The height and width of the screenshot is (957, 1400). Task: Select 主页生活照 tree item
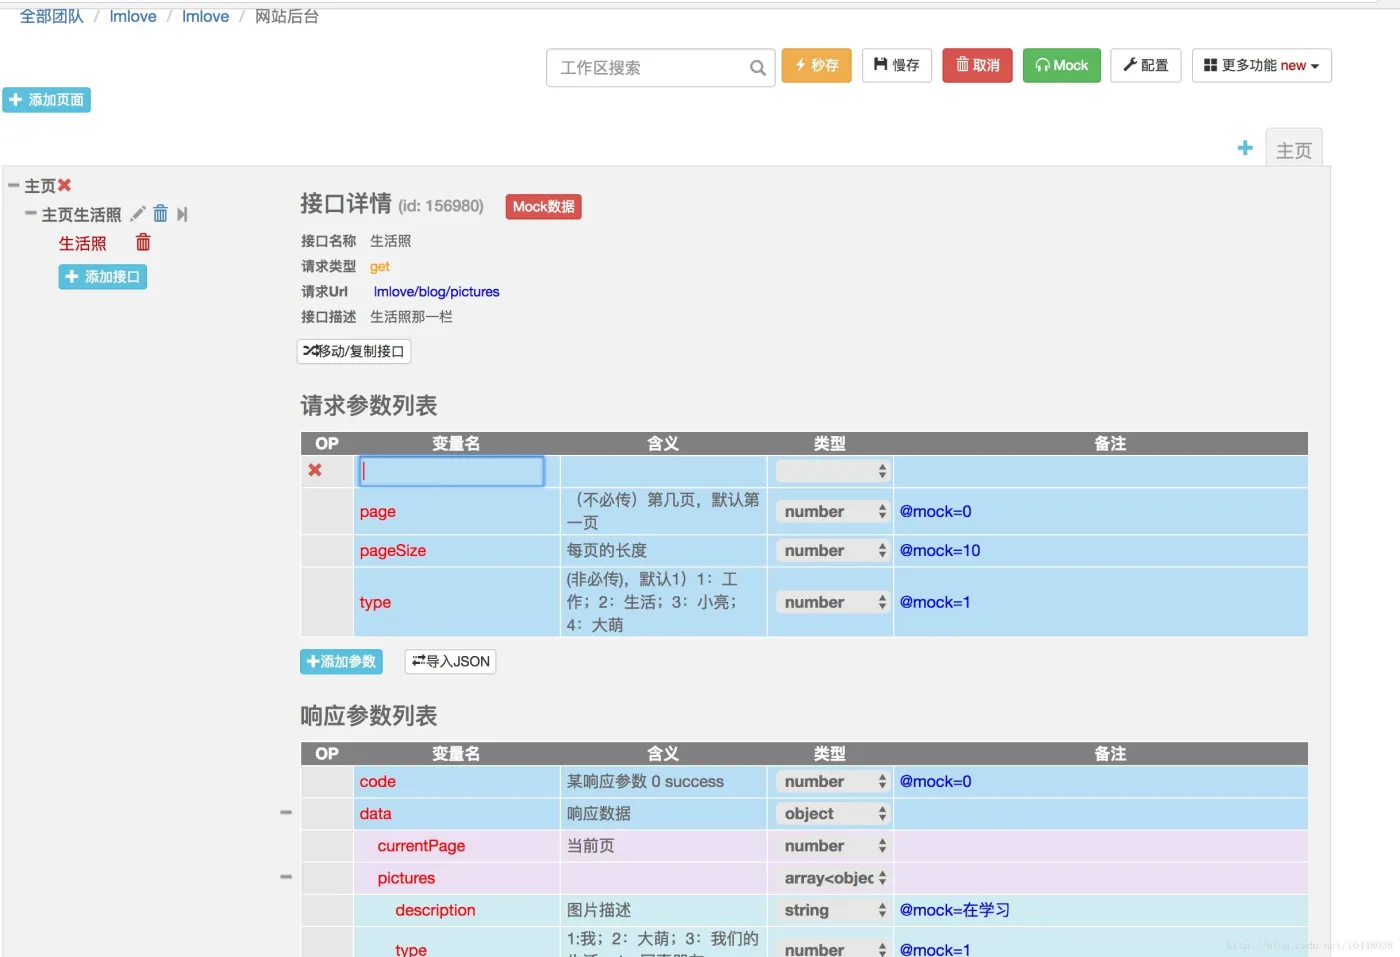tap(81, 214)
